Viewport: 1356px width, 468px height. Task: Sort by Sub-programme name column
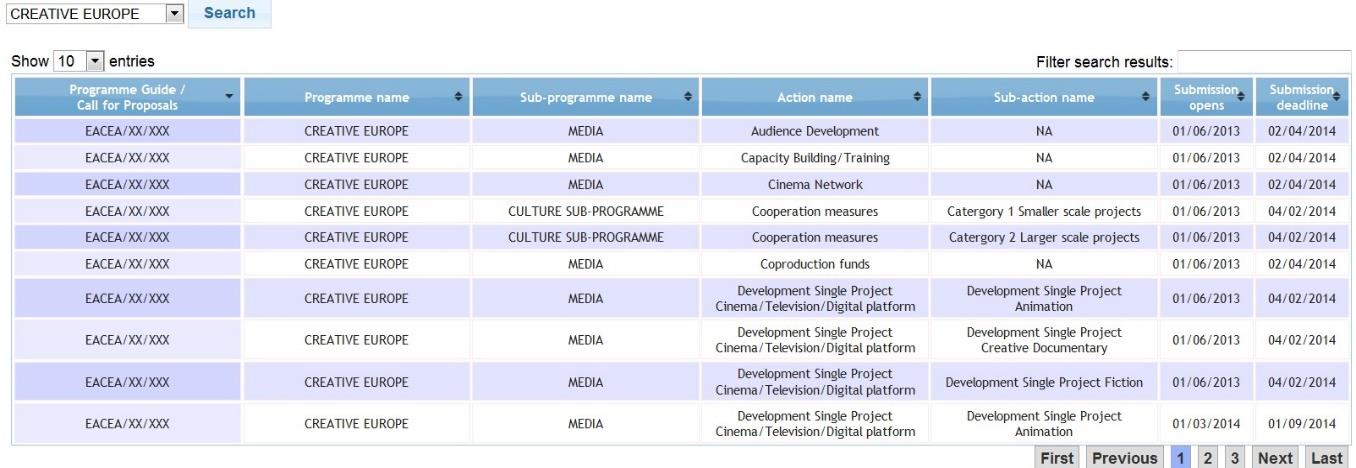coord(585,97)
